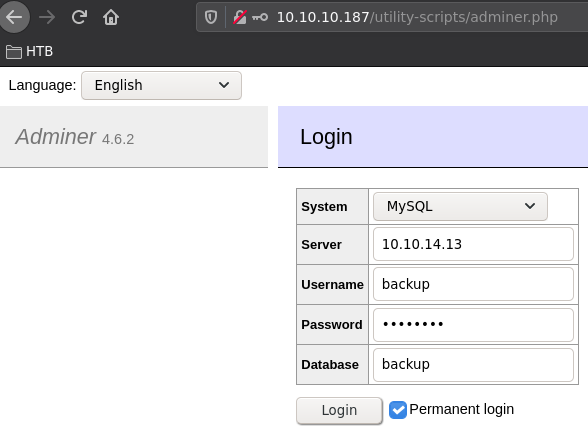The image size is (588, 442).
Task: Click the chevron arrow on MySQL selector
Action: pos(530,206)
